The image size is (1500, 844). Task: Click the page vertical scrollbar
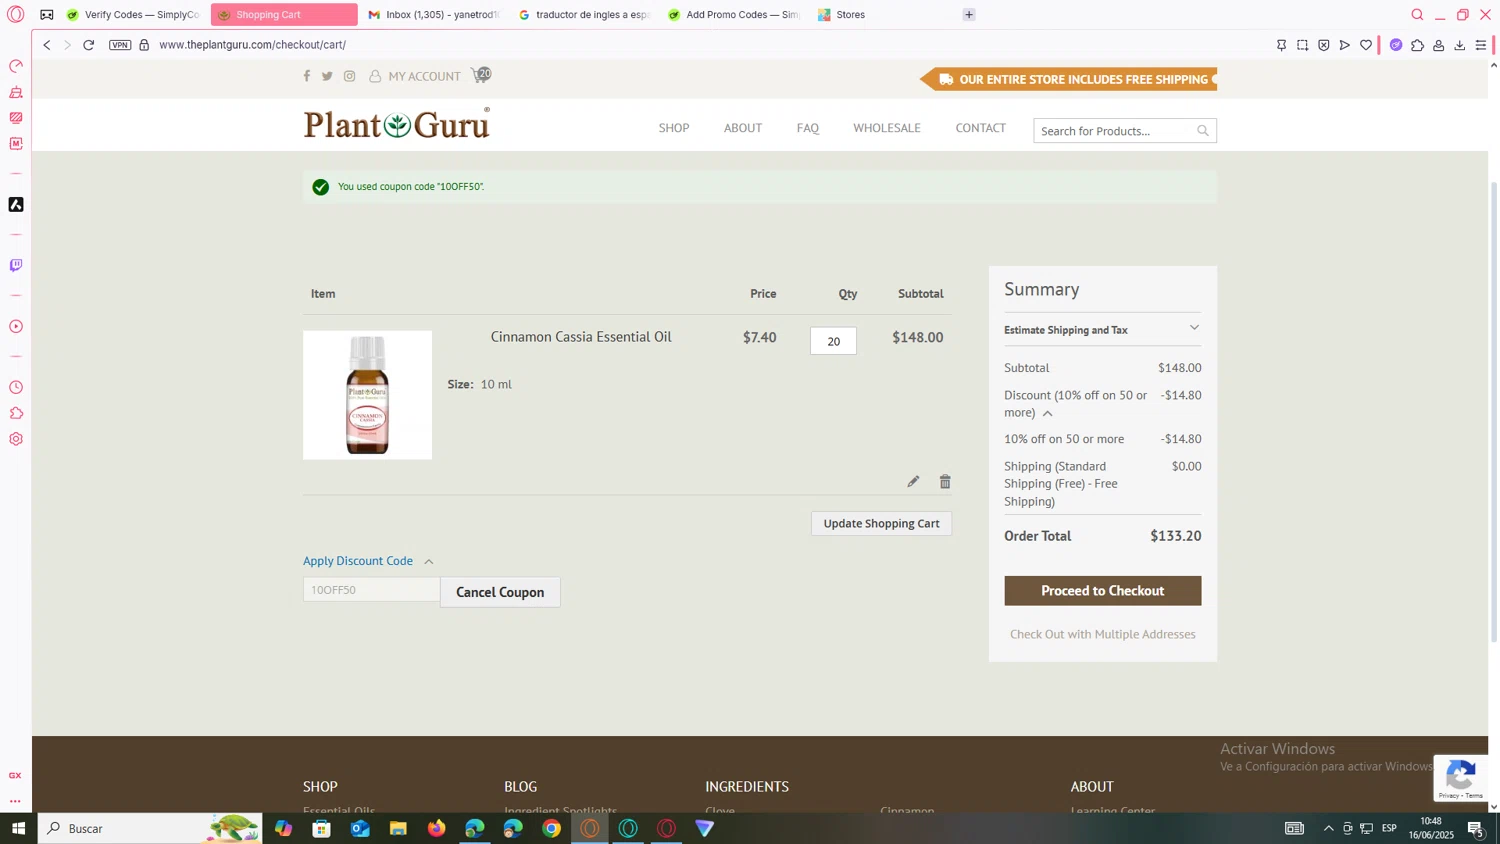1494,410
